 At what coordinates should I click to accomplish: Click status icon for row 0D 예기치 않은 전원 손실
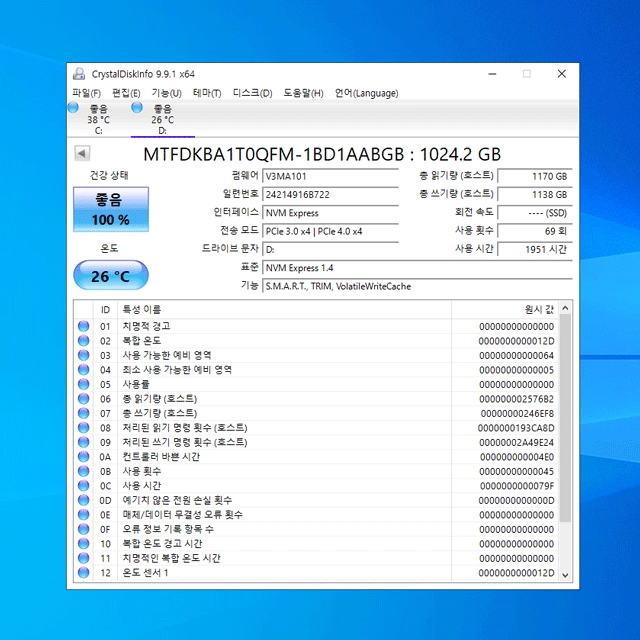tap(84, 500)
